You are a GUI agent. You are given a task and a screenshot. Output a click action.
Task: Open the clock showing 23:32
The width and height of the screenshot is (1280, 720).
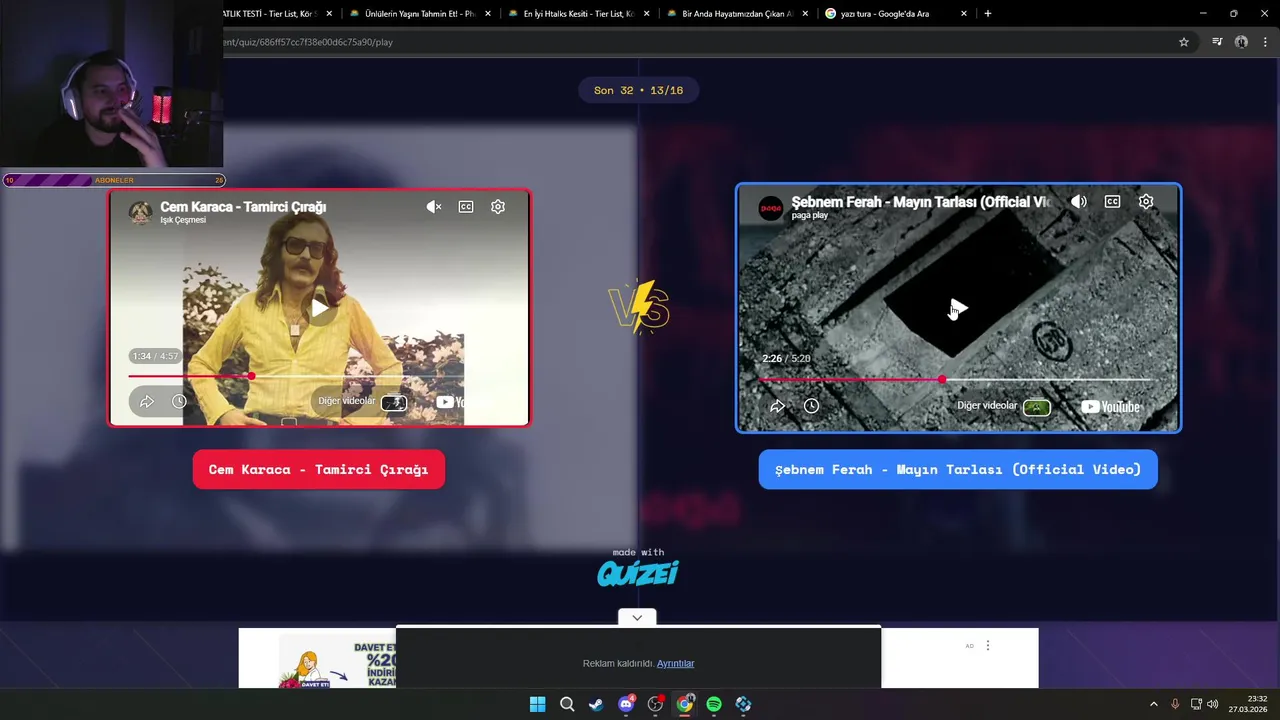click(x=1250, y=704)
